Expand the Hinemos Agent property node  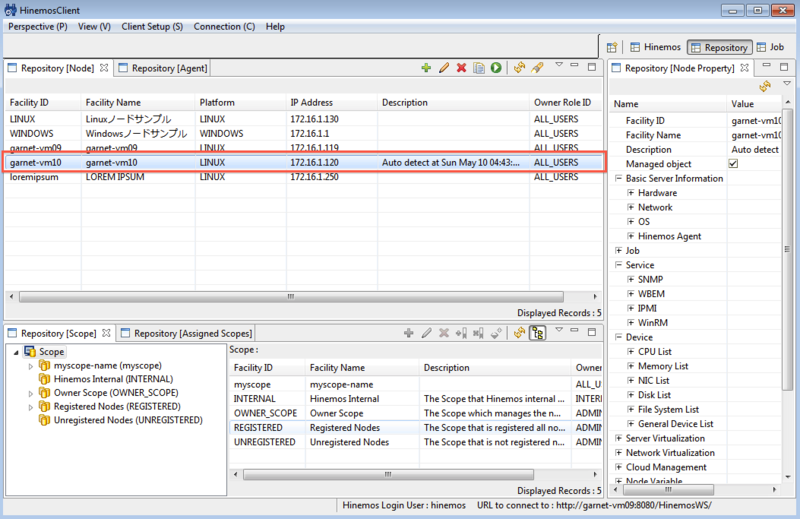[631, 236]
